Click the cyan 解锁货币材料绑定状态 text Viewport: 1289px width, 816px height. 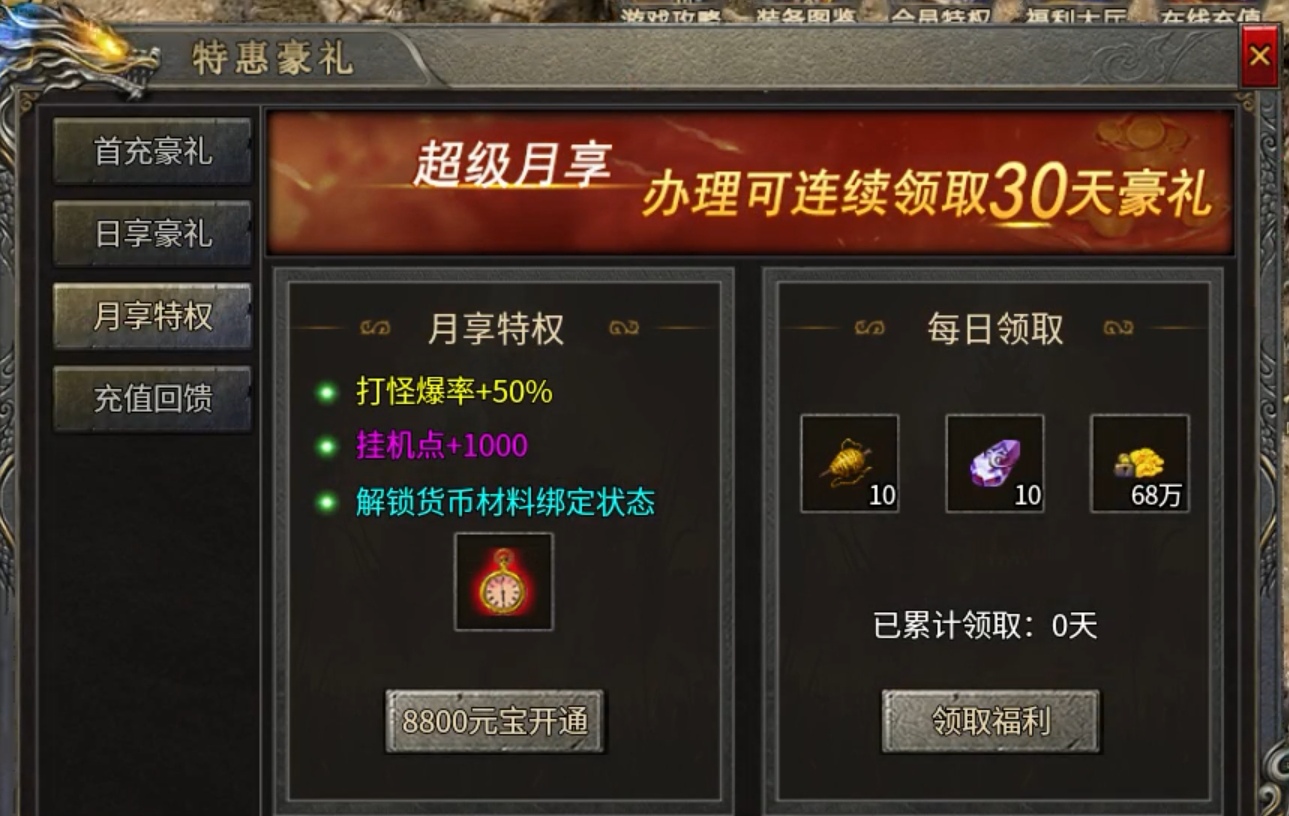(x=505, y=502)
